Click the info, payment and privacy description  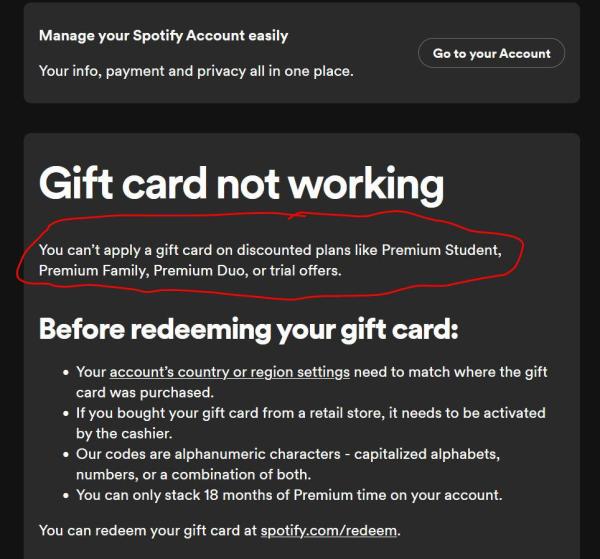196,71
